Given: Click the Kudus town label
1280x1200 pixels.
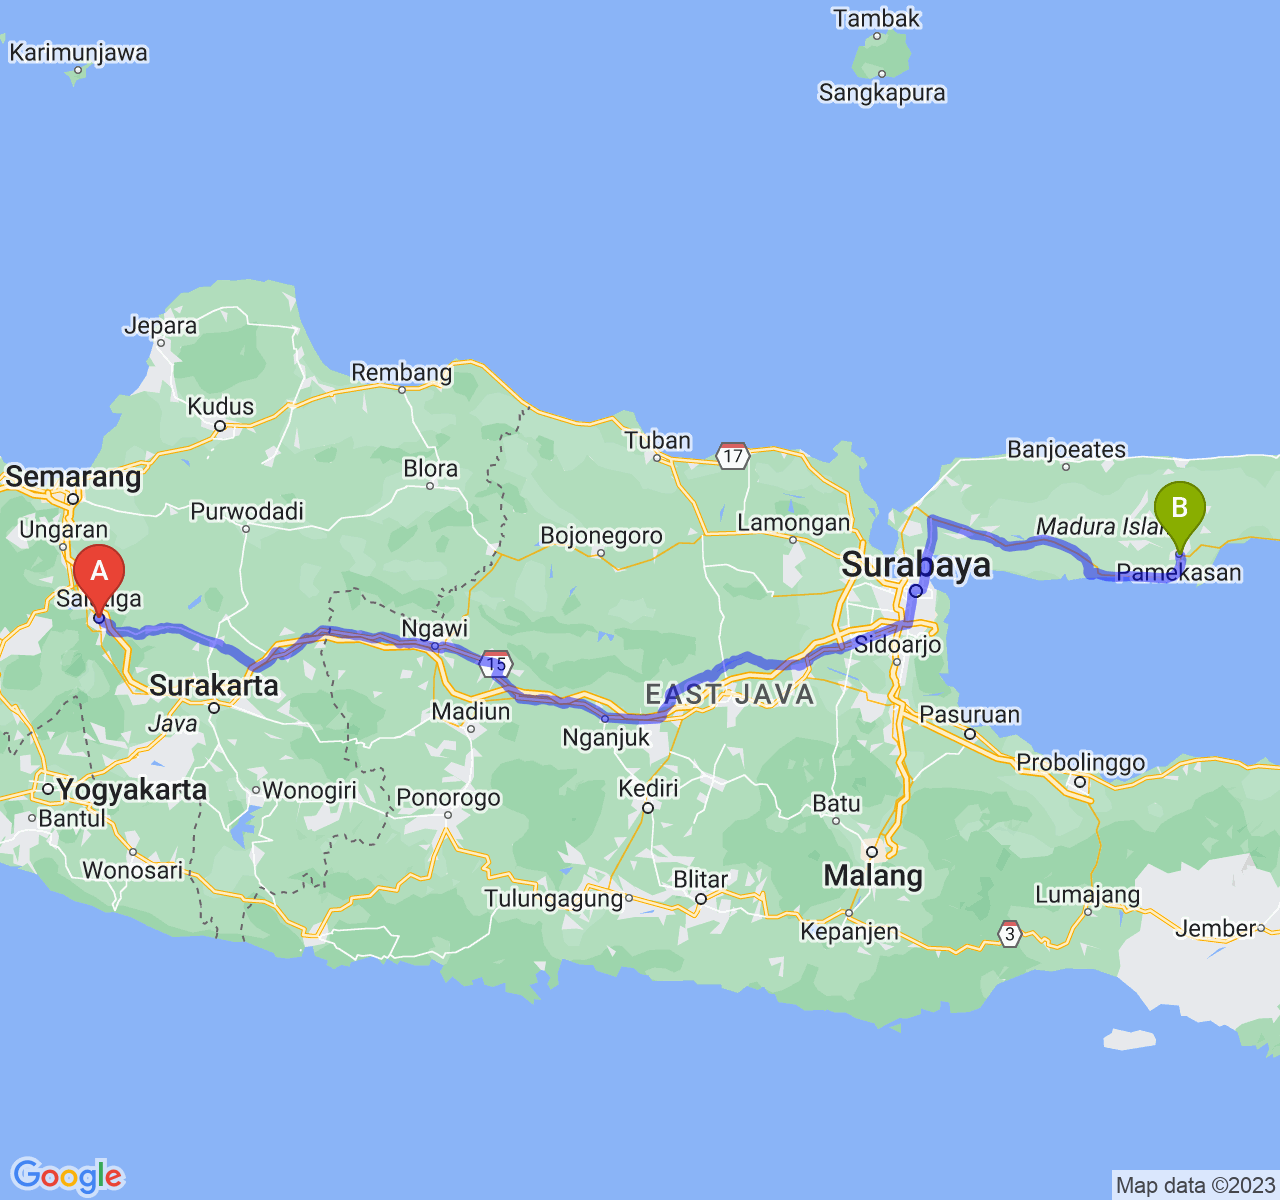Looking at the screenshot, I should [x=221, y=406].
